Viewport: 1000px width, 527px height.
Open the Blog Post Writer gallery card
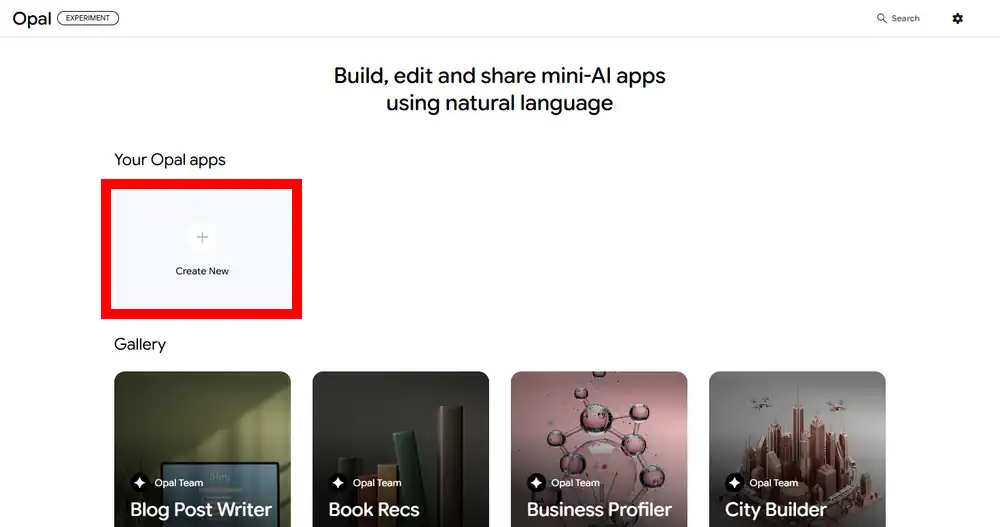tap(202, 449)
